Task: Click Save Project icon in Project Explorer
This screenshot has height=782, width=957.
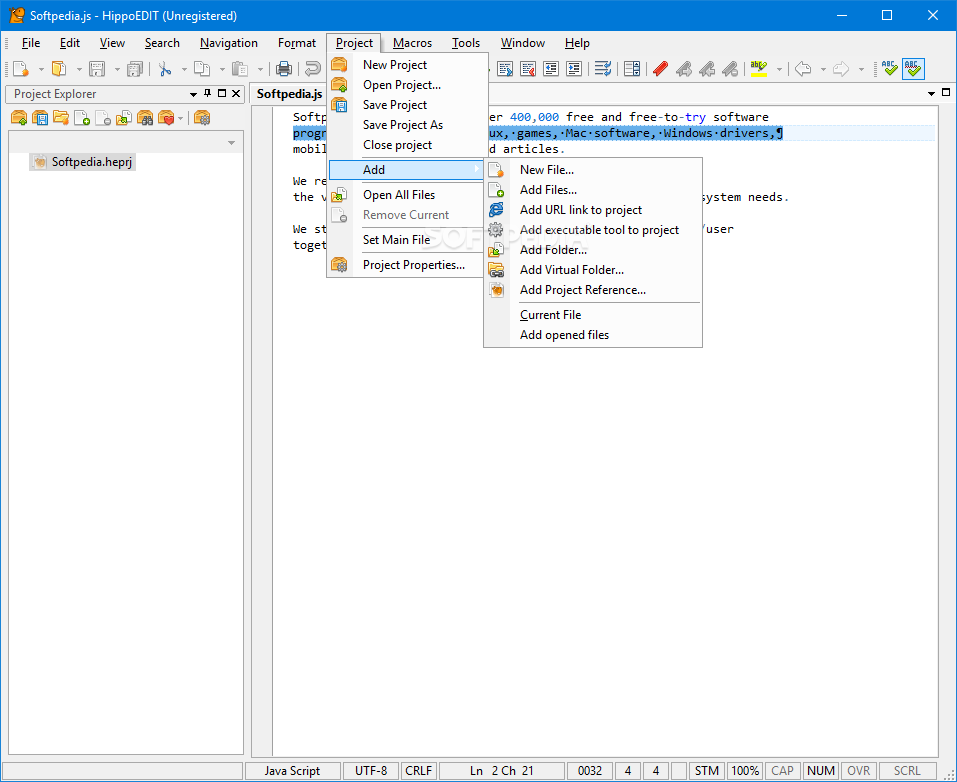Action: [40, 118]
